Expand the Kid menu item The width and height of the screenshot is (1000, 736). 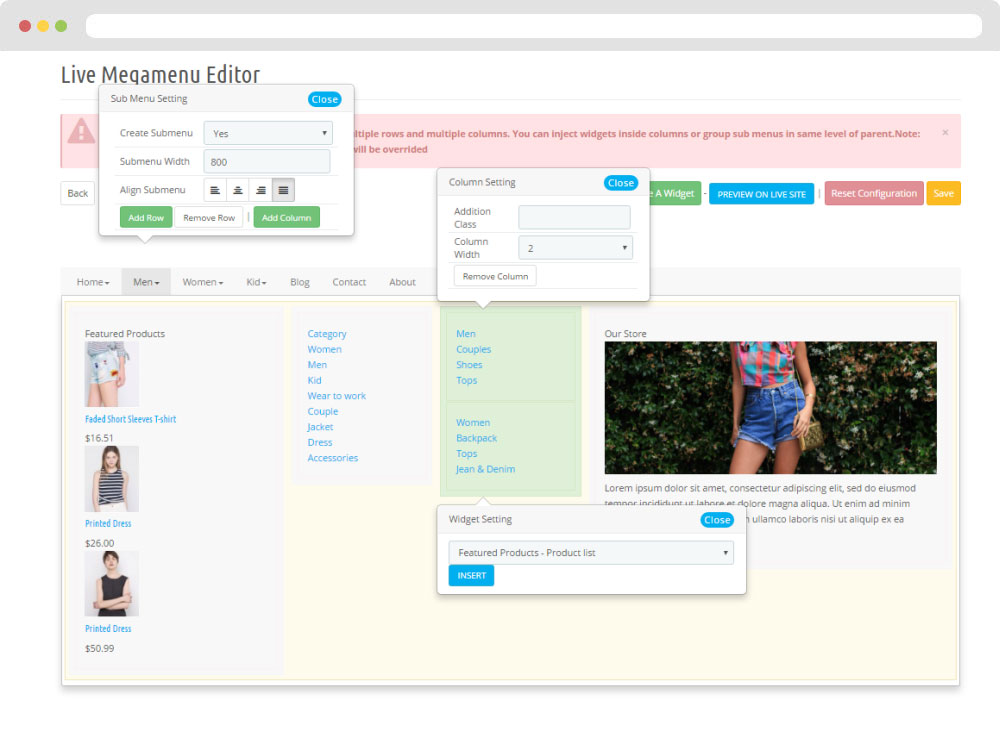256,282
